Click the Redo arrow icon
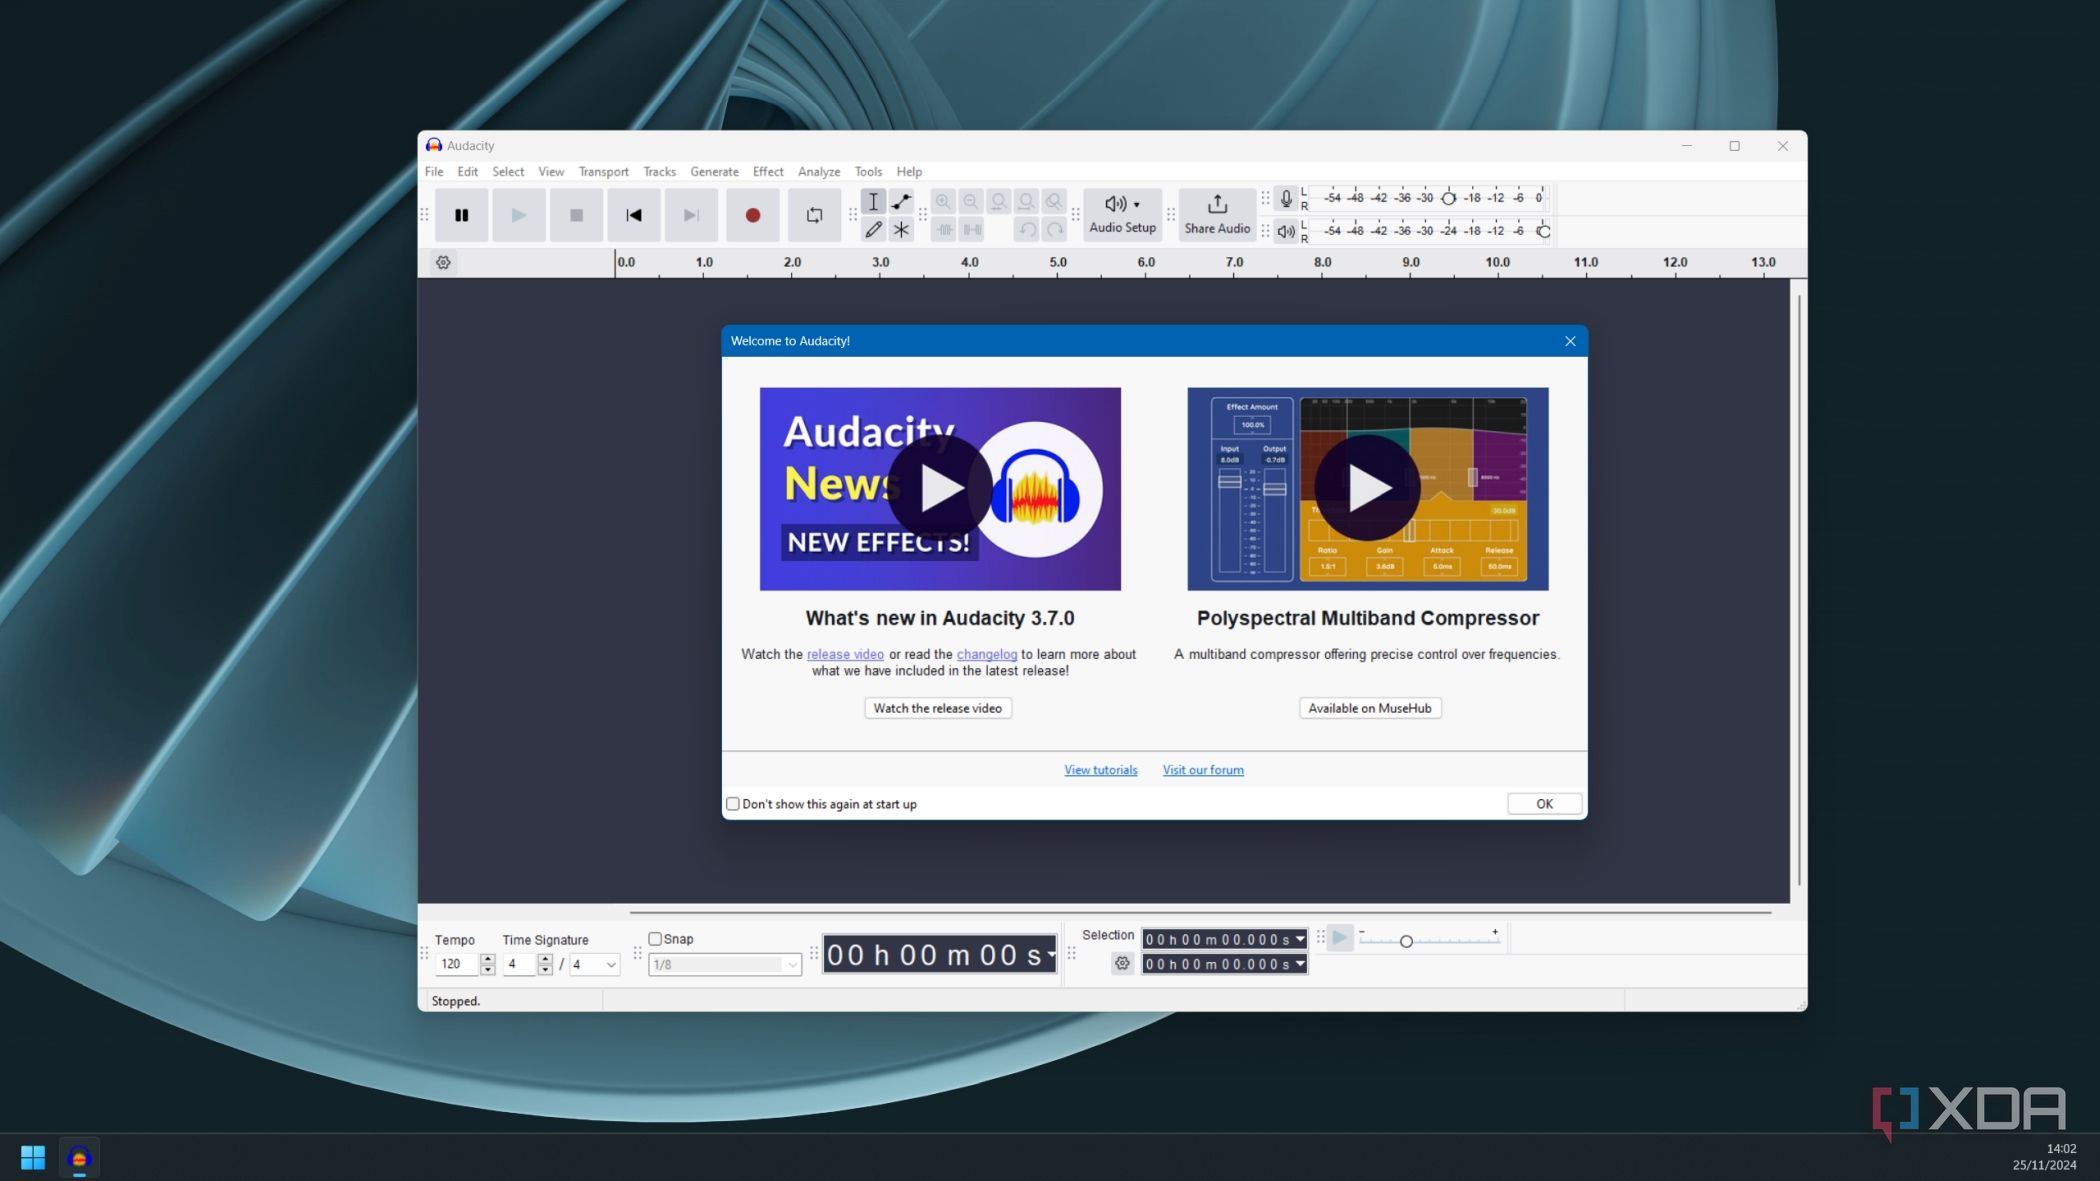Viewport: 2100px width, 1181px height. (x=1055, y=229)
